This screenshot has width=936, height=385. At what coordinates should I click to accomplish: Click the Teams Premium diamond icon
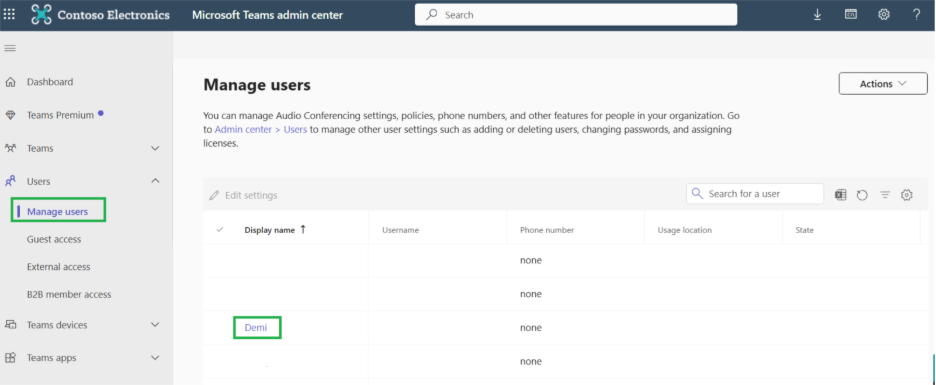pyautogui.click(x=10, y=115)
